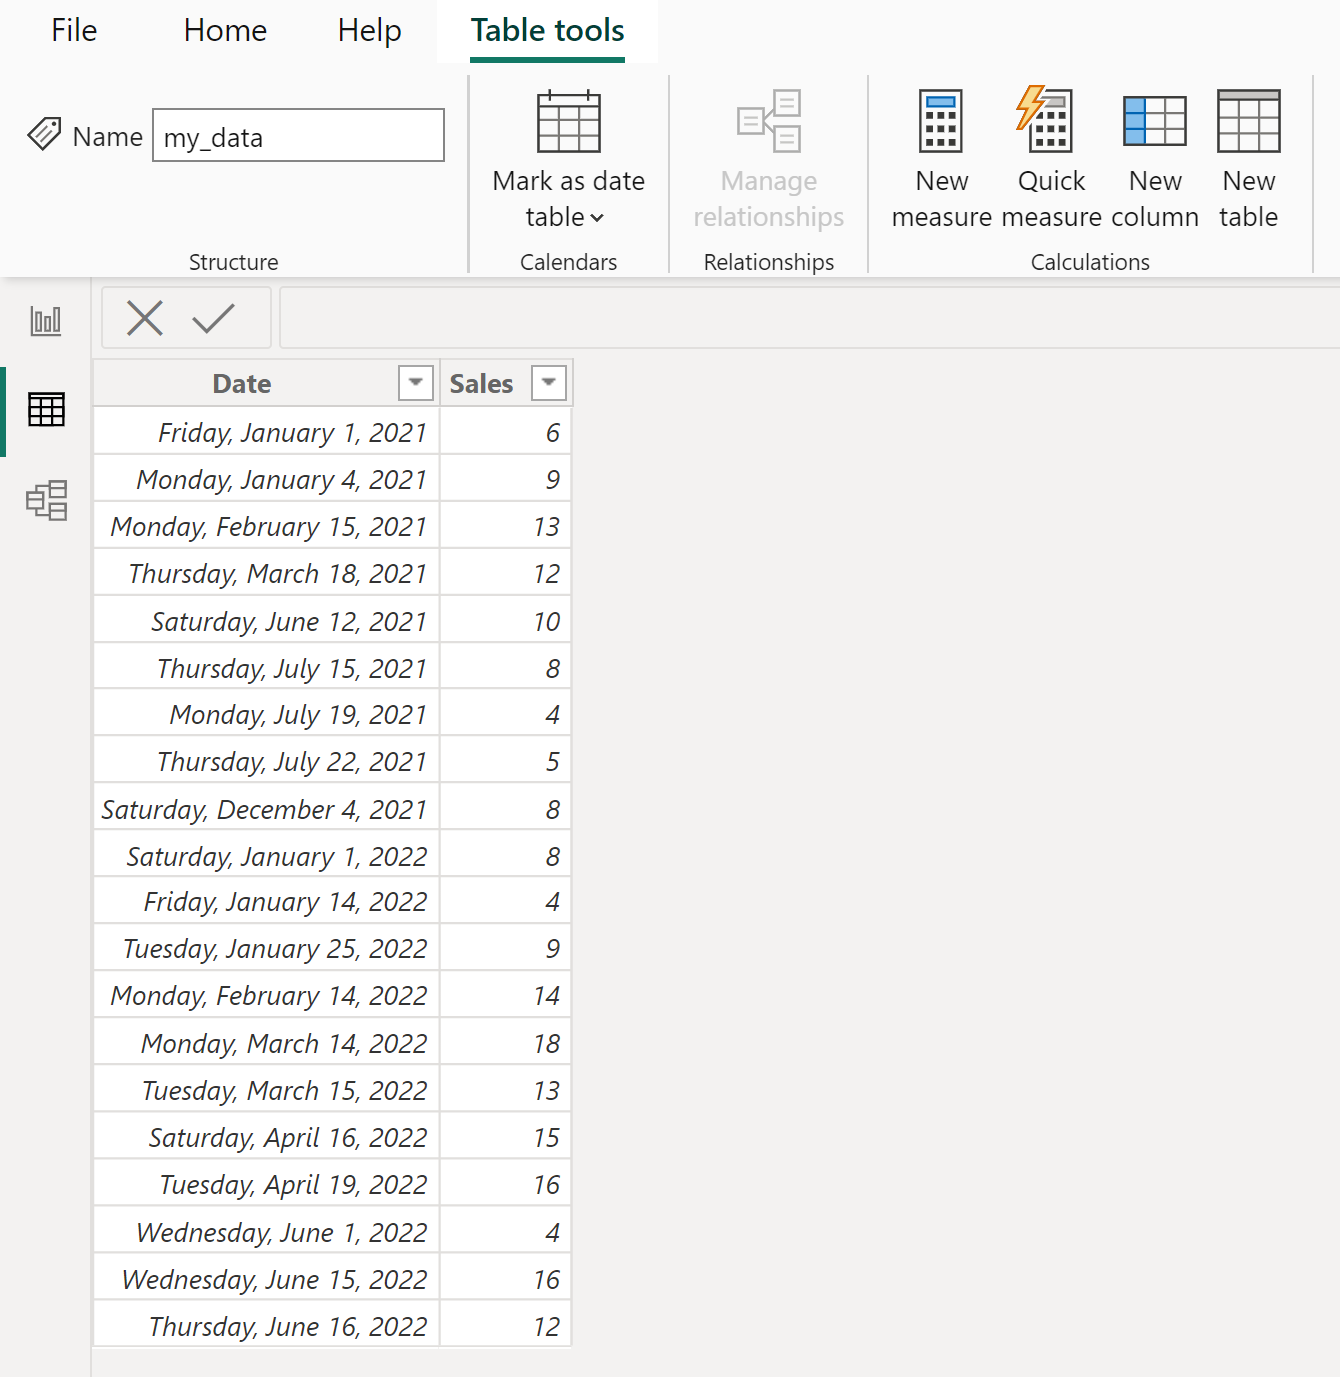This screenshot has width=1341, height=1377.
Task: Click the table Name field containing my_data
Action: (x=298, y=136)
